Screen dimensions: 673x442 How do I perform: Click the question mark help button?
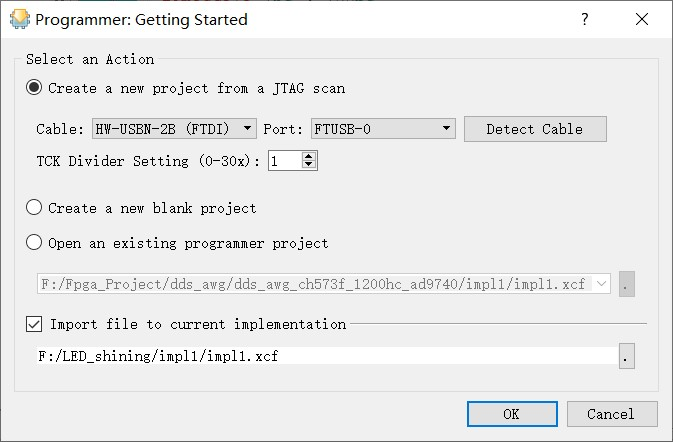pos(585,19)
